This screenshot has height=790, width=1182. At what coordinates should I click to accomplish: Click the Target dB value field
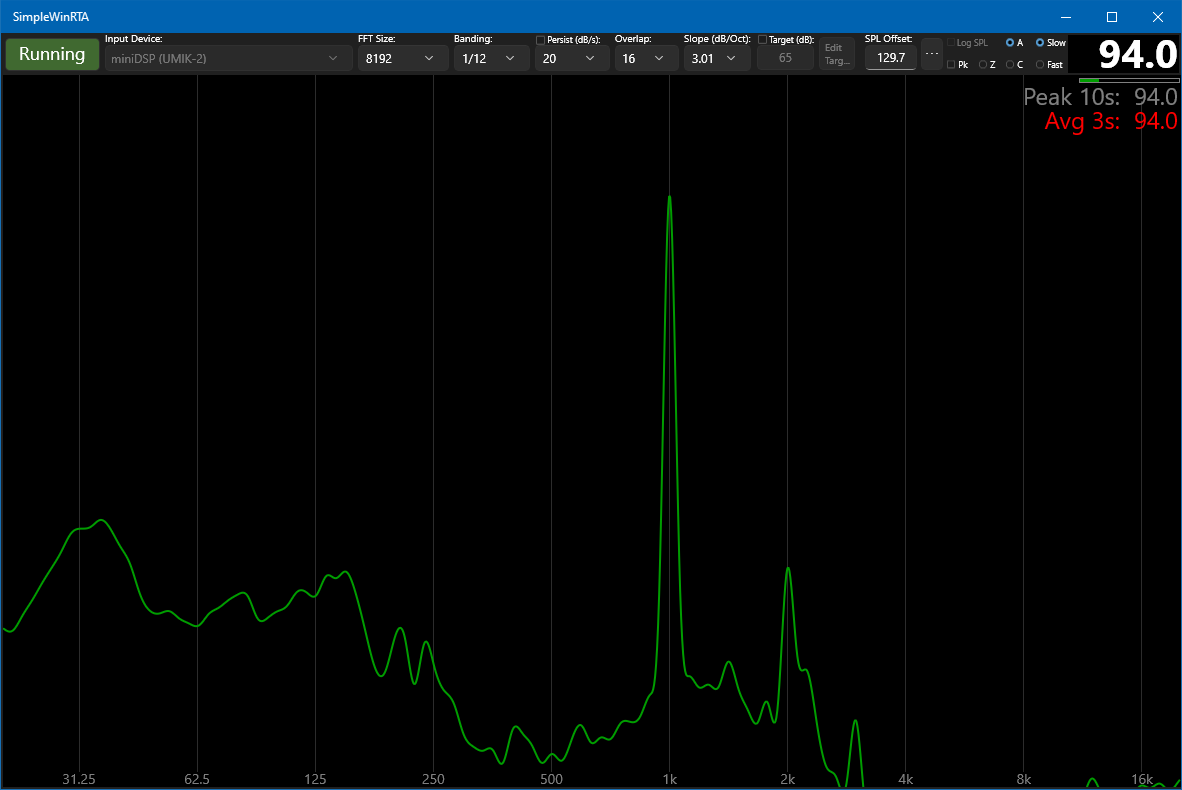(785, 58)
